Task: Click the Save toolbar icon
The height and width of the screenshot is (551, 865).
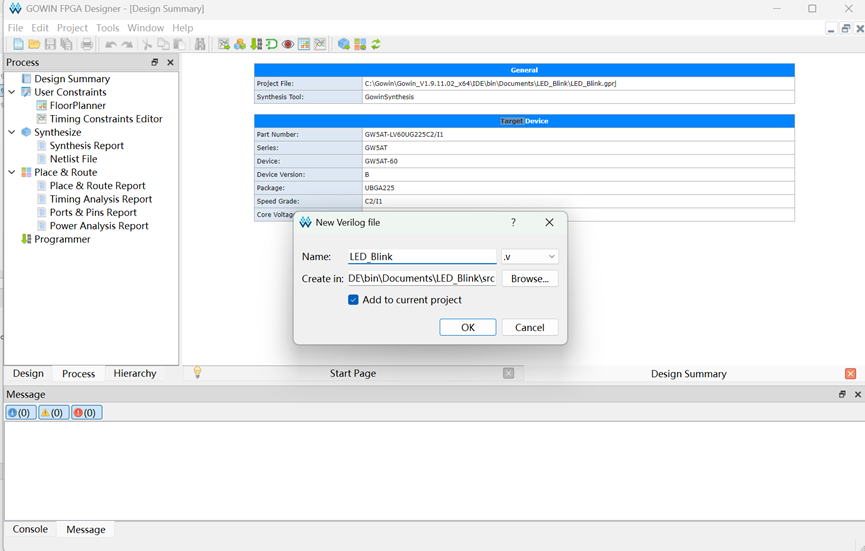Action: pos(50,44)
